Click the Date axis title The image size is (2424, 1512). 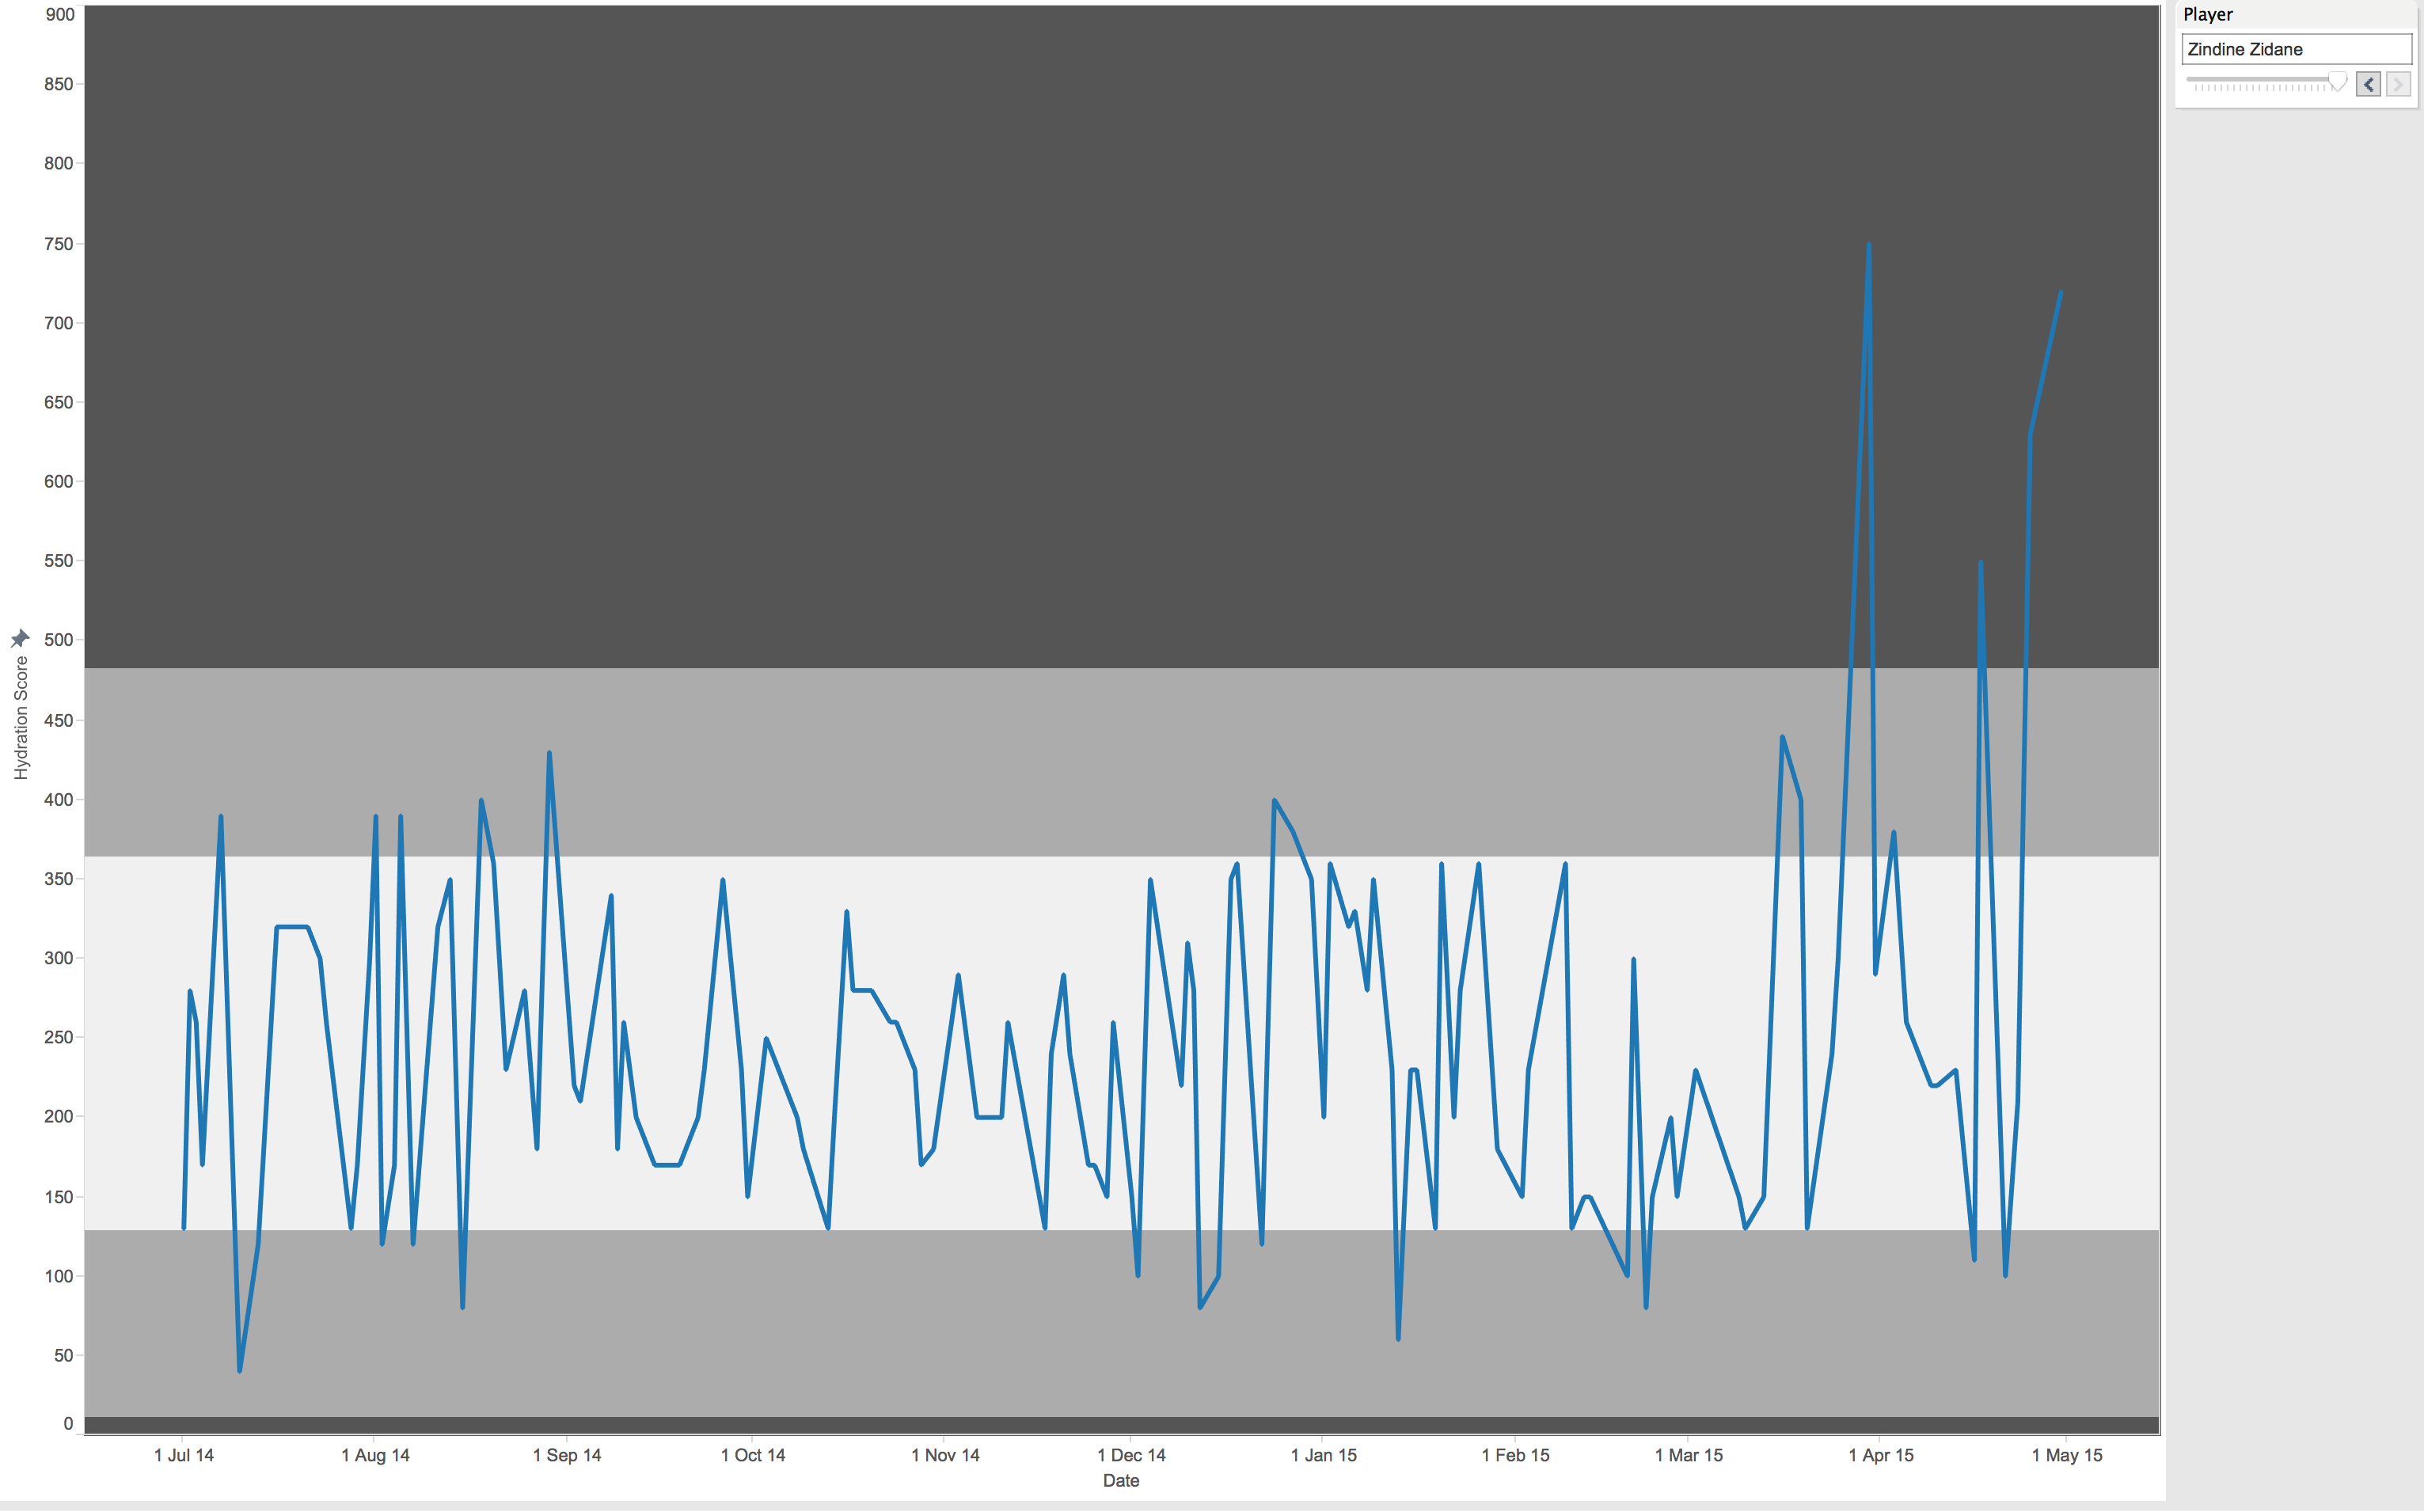[1121, 1480]
